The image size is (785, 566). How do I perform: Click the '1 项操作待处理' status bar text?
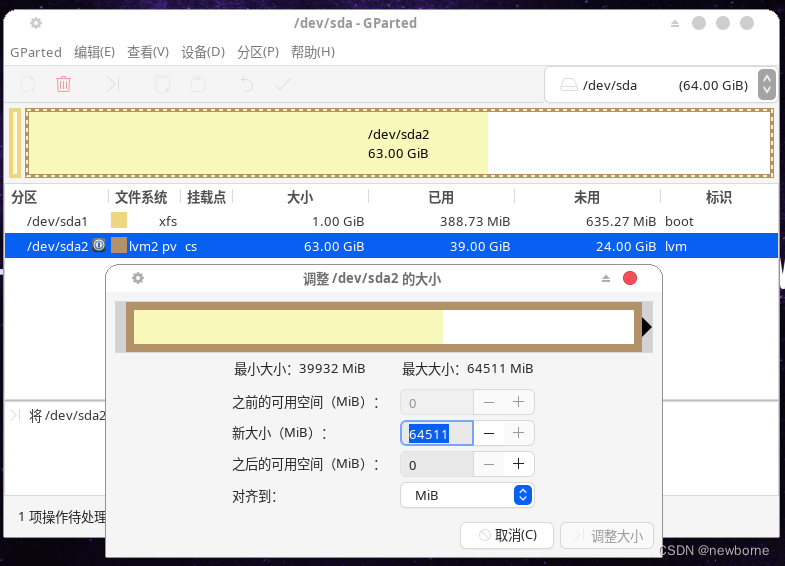point(62,517)
